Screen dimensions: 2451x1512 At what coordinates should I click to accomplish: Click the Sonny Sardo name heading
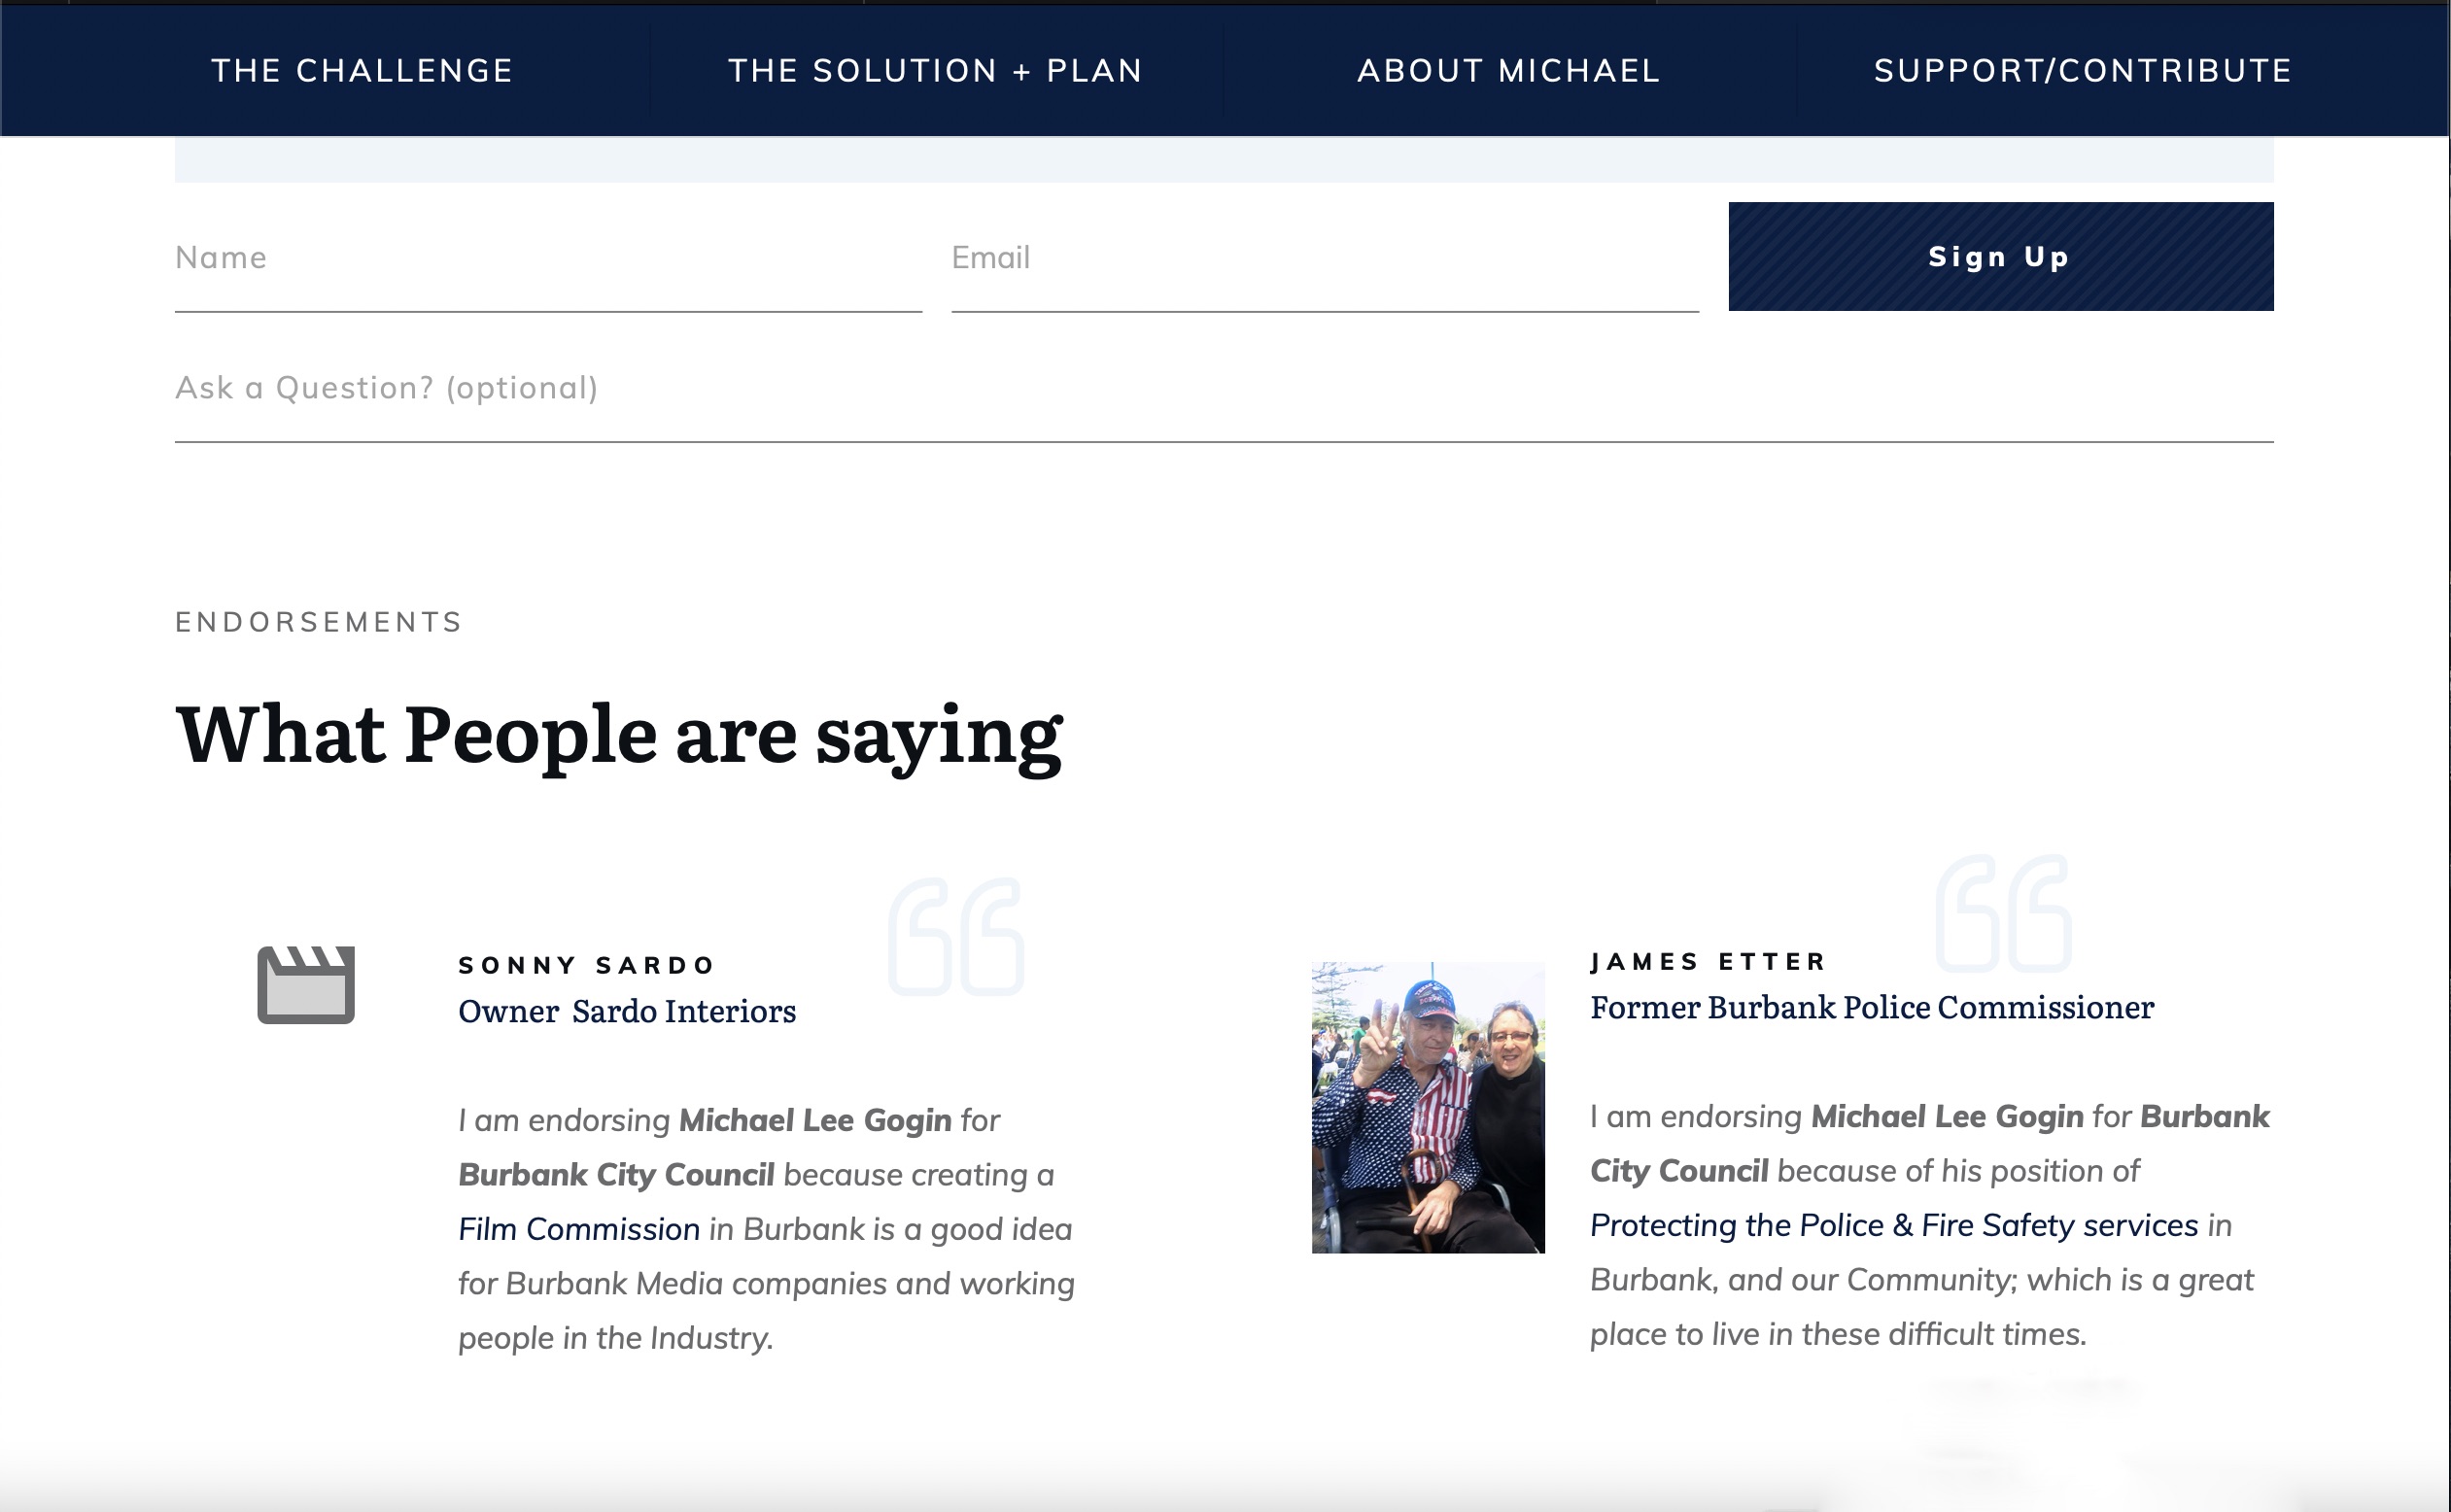click(x=586, y=965)
